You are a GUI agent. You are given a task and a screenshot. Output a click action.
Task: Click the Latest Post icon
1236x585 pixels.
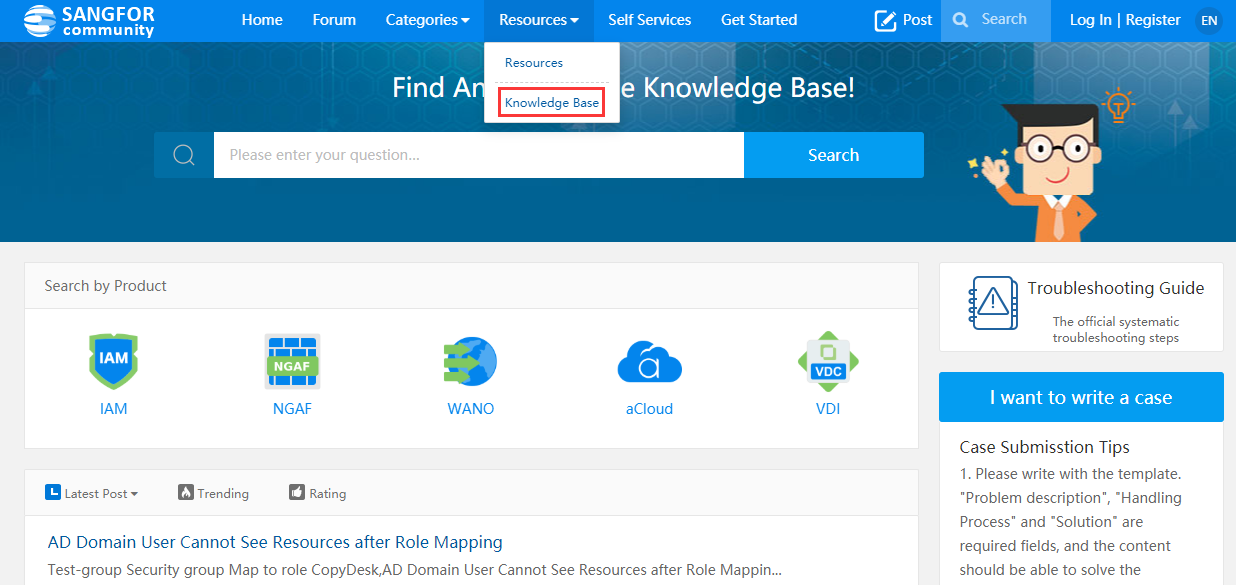point(53,492)
